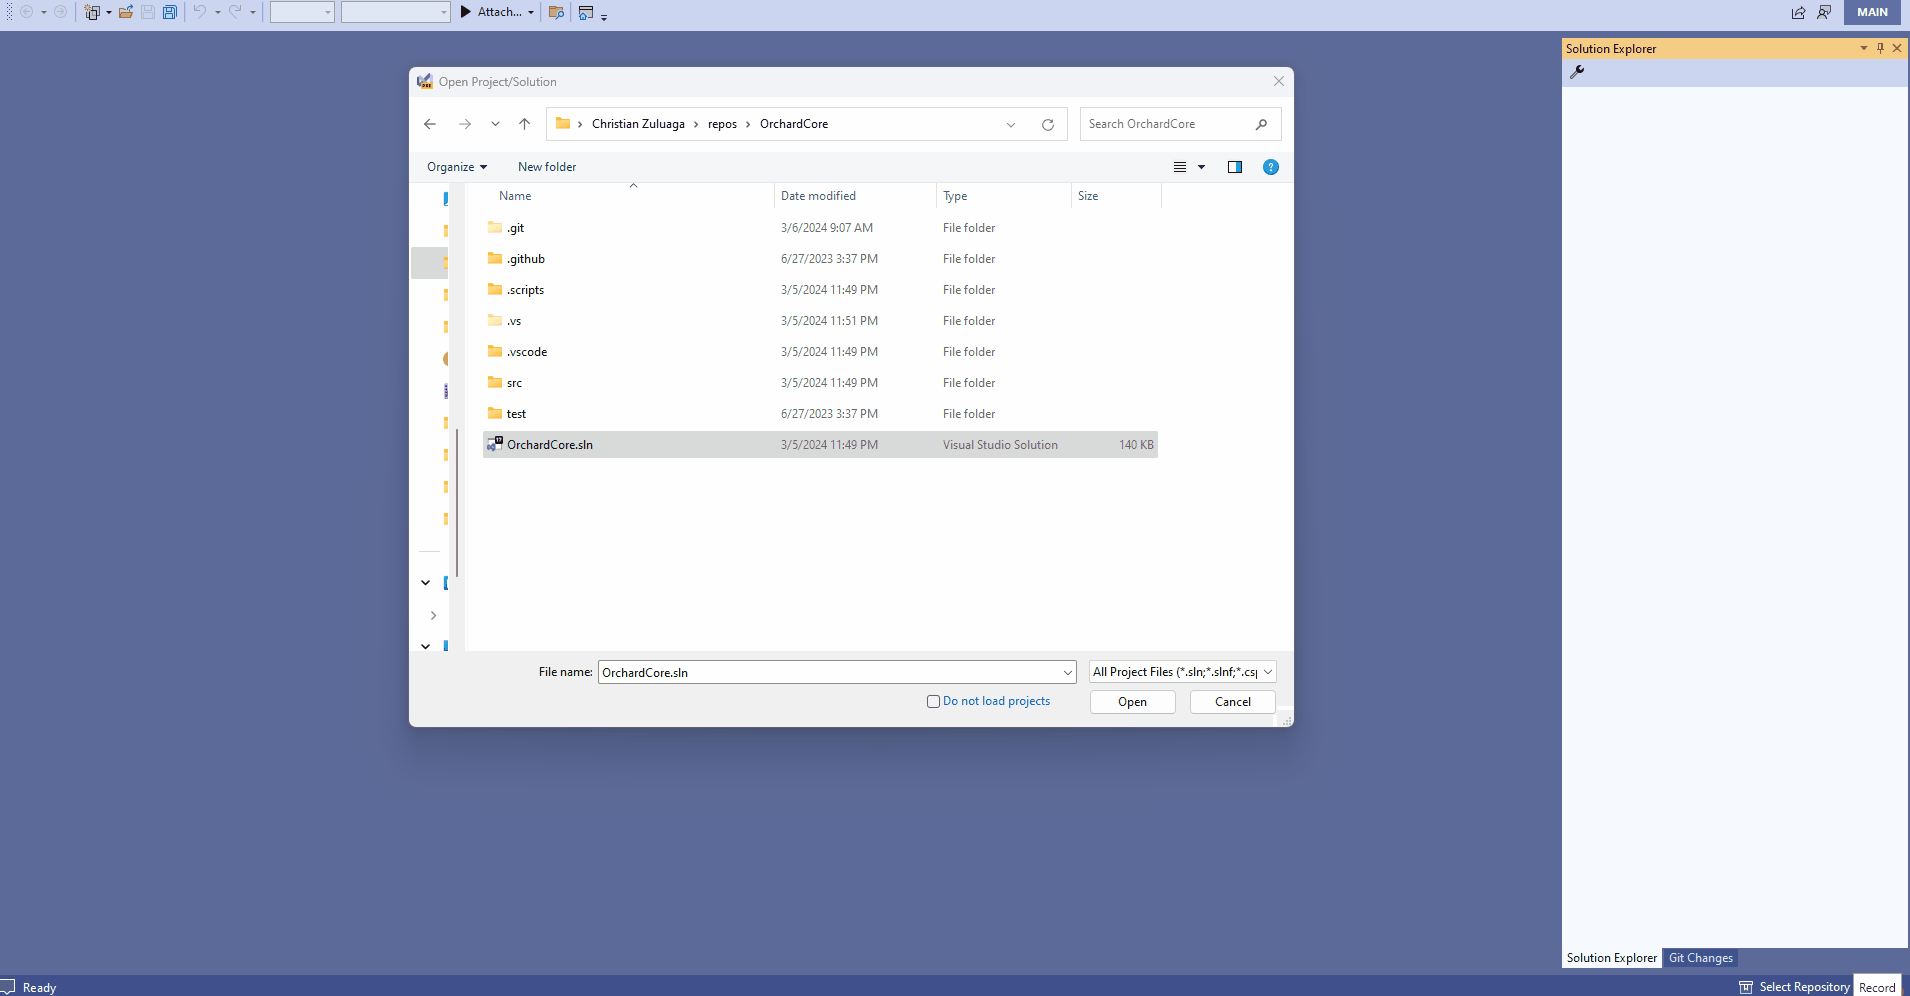The image size is (1910, 996).
Task: Click the Undo toolbar icon
Action: (199, 12)
